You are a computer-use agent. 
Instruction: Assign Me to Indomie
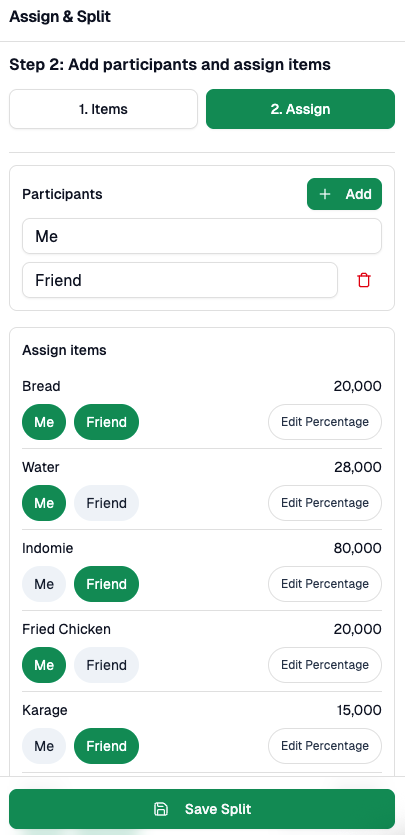click(x=44, y=584)
